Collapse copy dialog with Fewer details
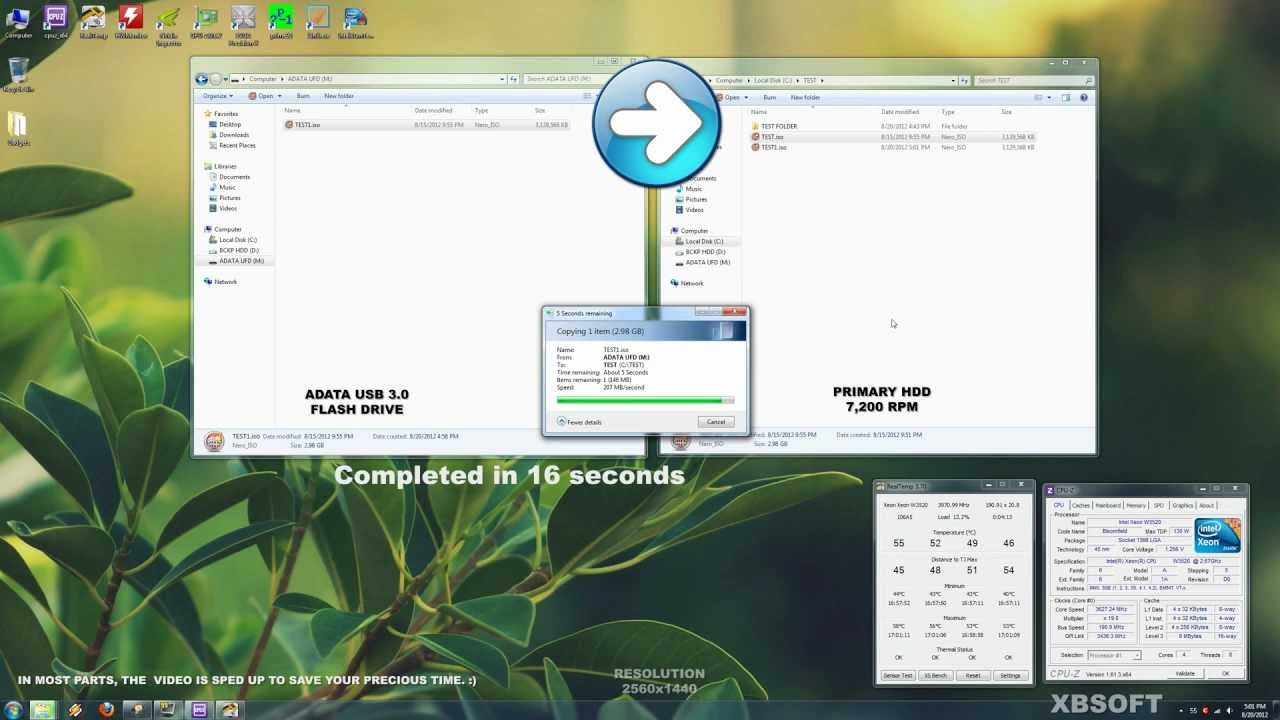The image size is (1280, 720). pyautogui.click(x=580, y=422)
